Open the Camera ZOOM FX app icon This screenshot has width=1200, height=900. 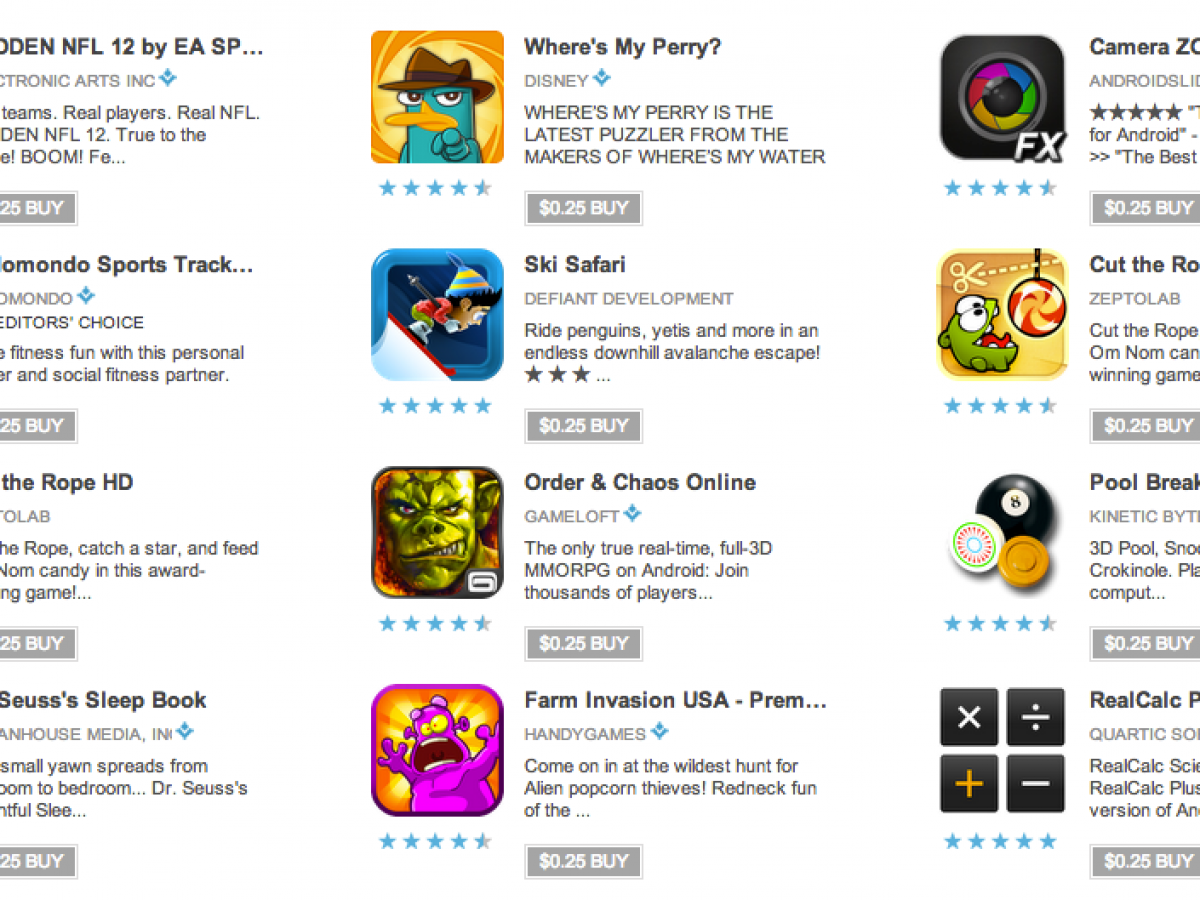1002,97
